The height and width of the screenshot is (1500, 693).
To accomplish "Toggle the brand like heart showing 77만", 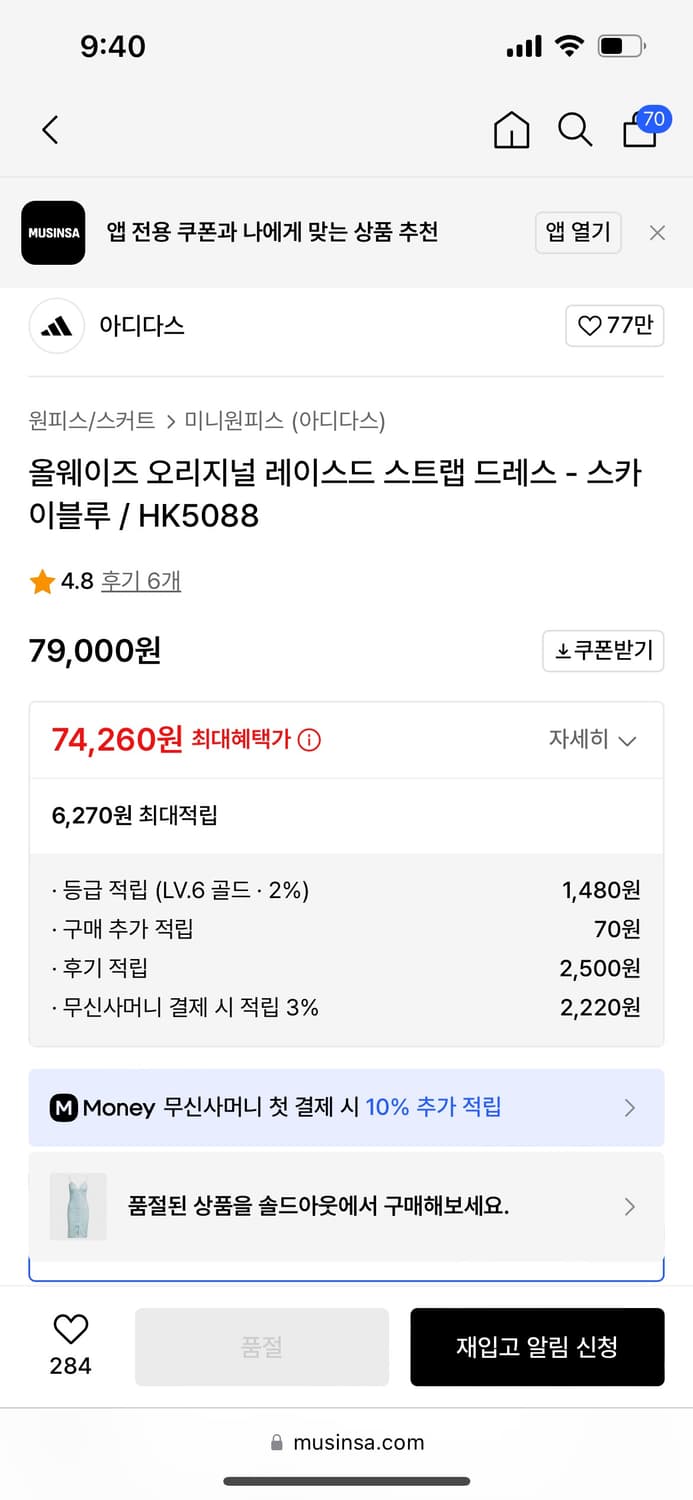I will pos(614,326).
